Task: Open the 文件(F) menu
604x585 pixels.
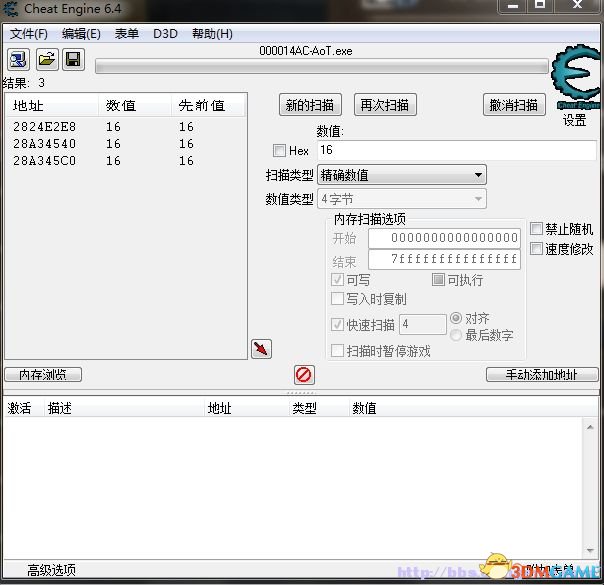Action: click(29, 34)
